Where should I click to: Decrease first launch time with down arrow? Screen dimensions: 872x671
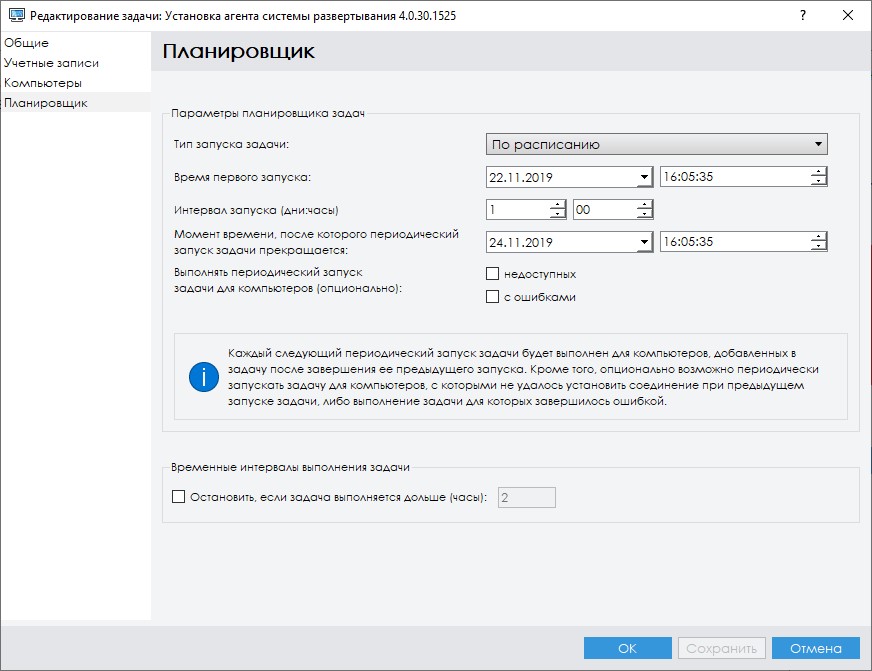pos(819,181)
